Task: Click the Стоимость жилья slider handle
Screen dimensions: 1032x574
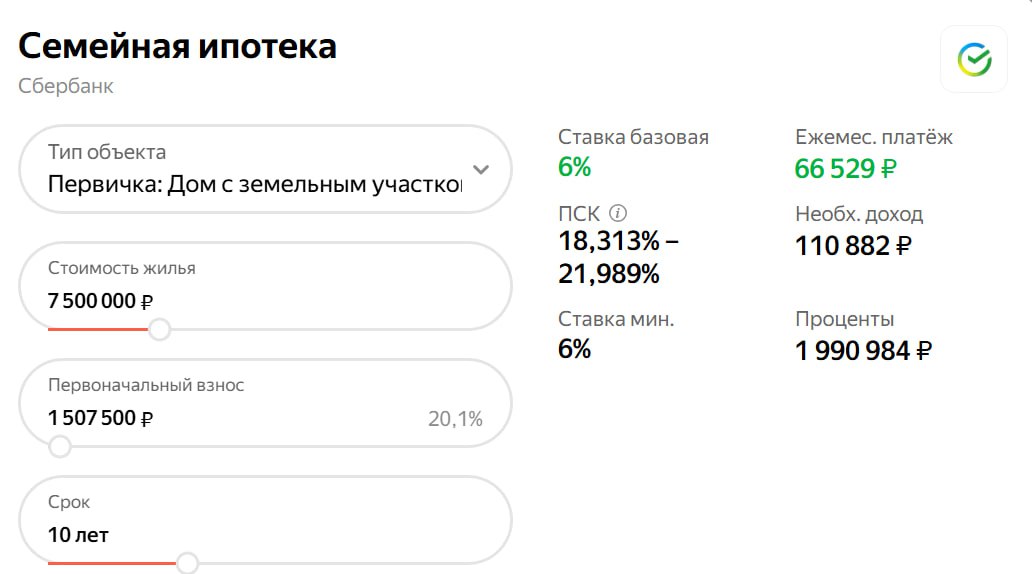Action: [x=159, y=329]
